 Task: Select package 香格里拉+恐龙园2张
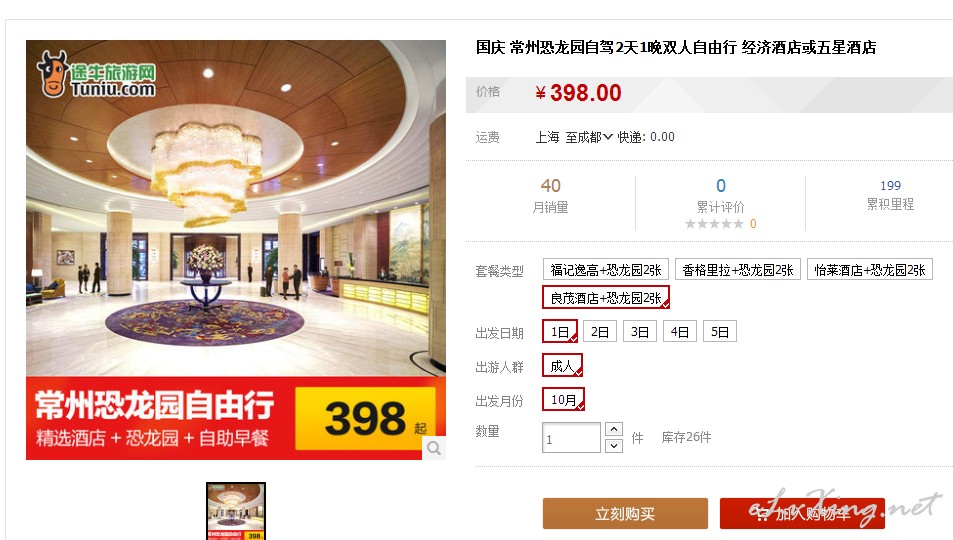click(x=738, y=269)
